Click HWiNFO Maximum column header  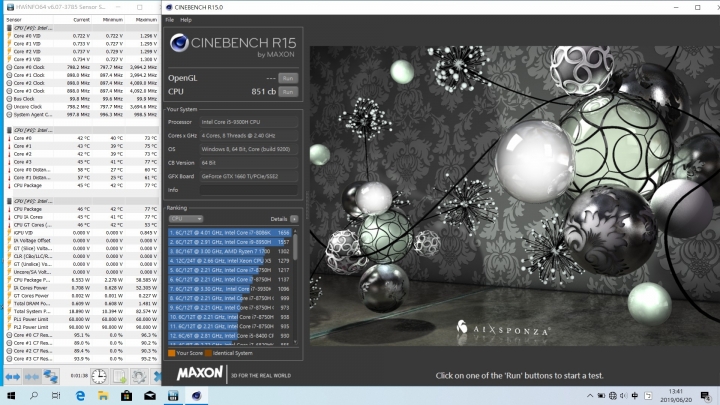click(x=142, y=20)
